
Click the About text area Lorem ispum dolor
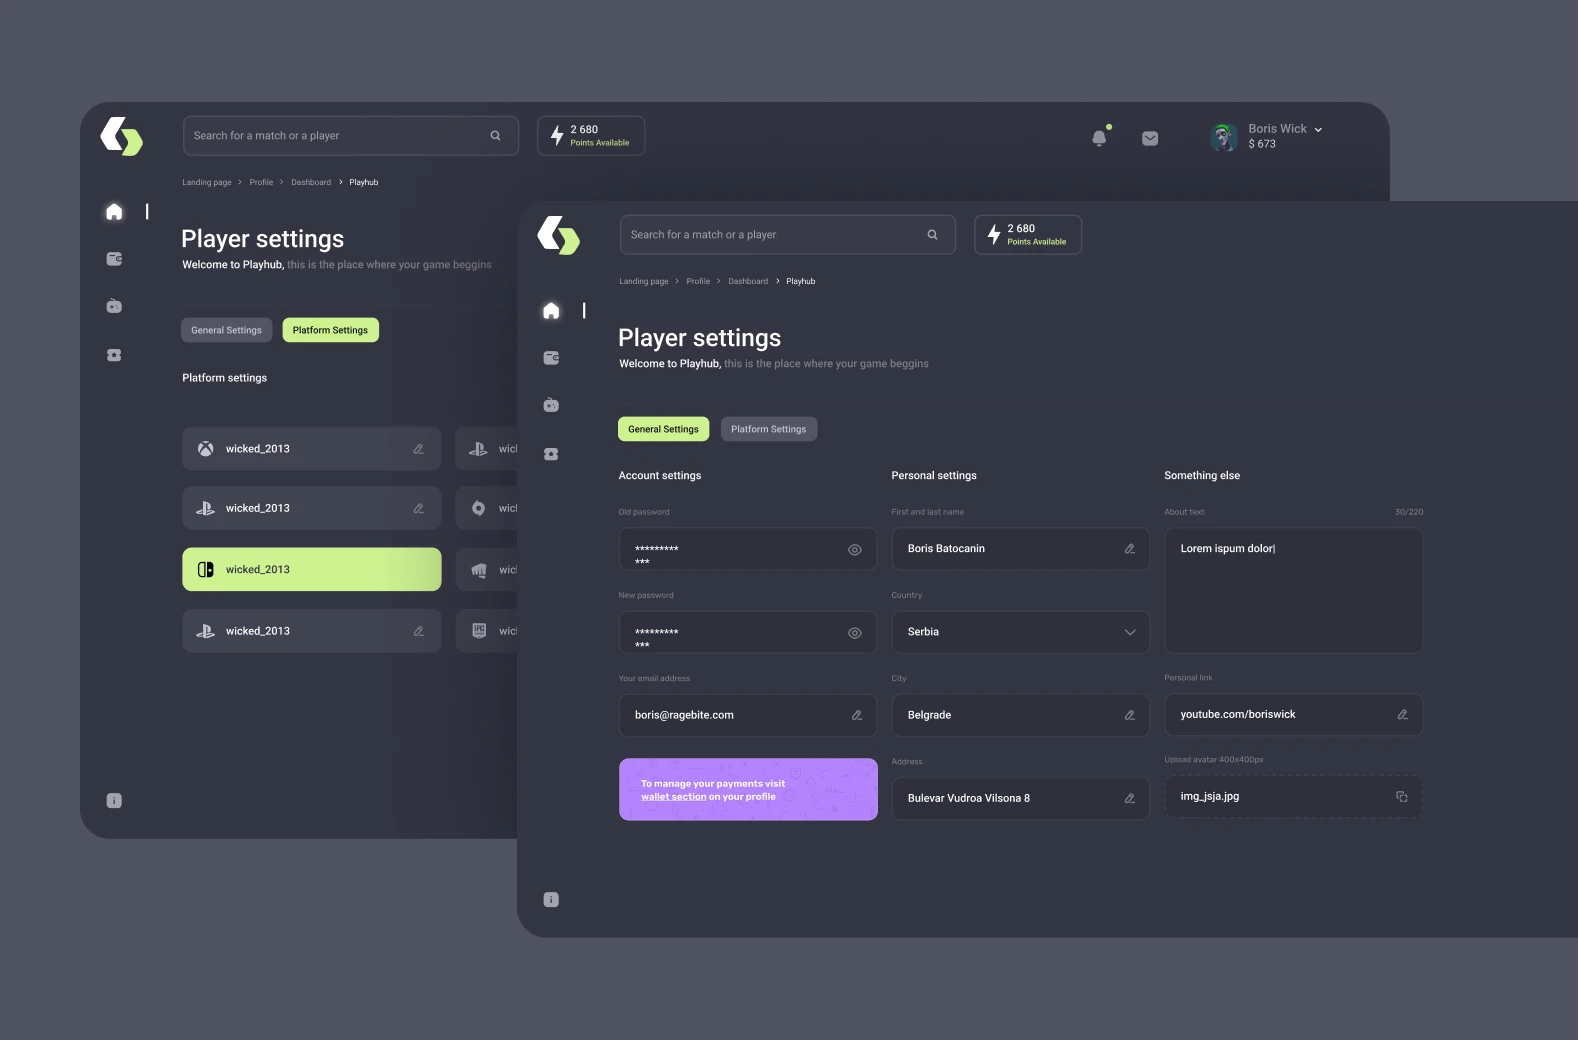(x=1294, y=591)
